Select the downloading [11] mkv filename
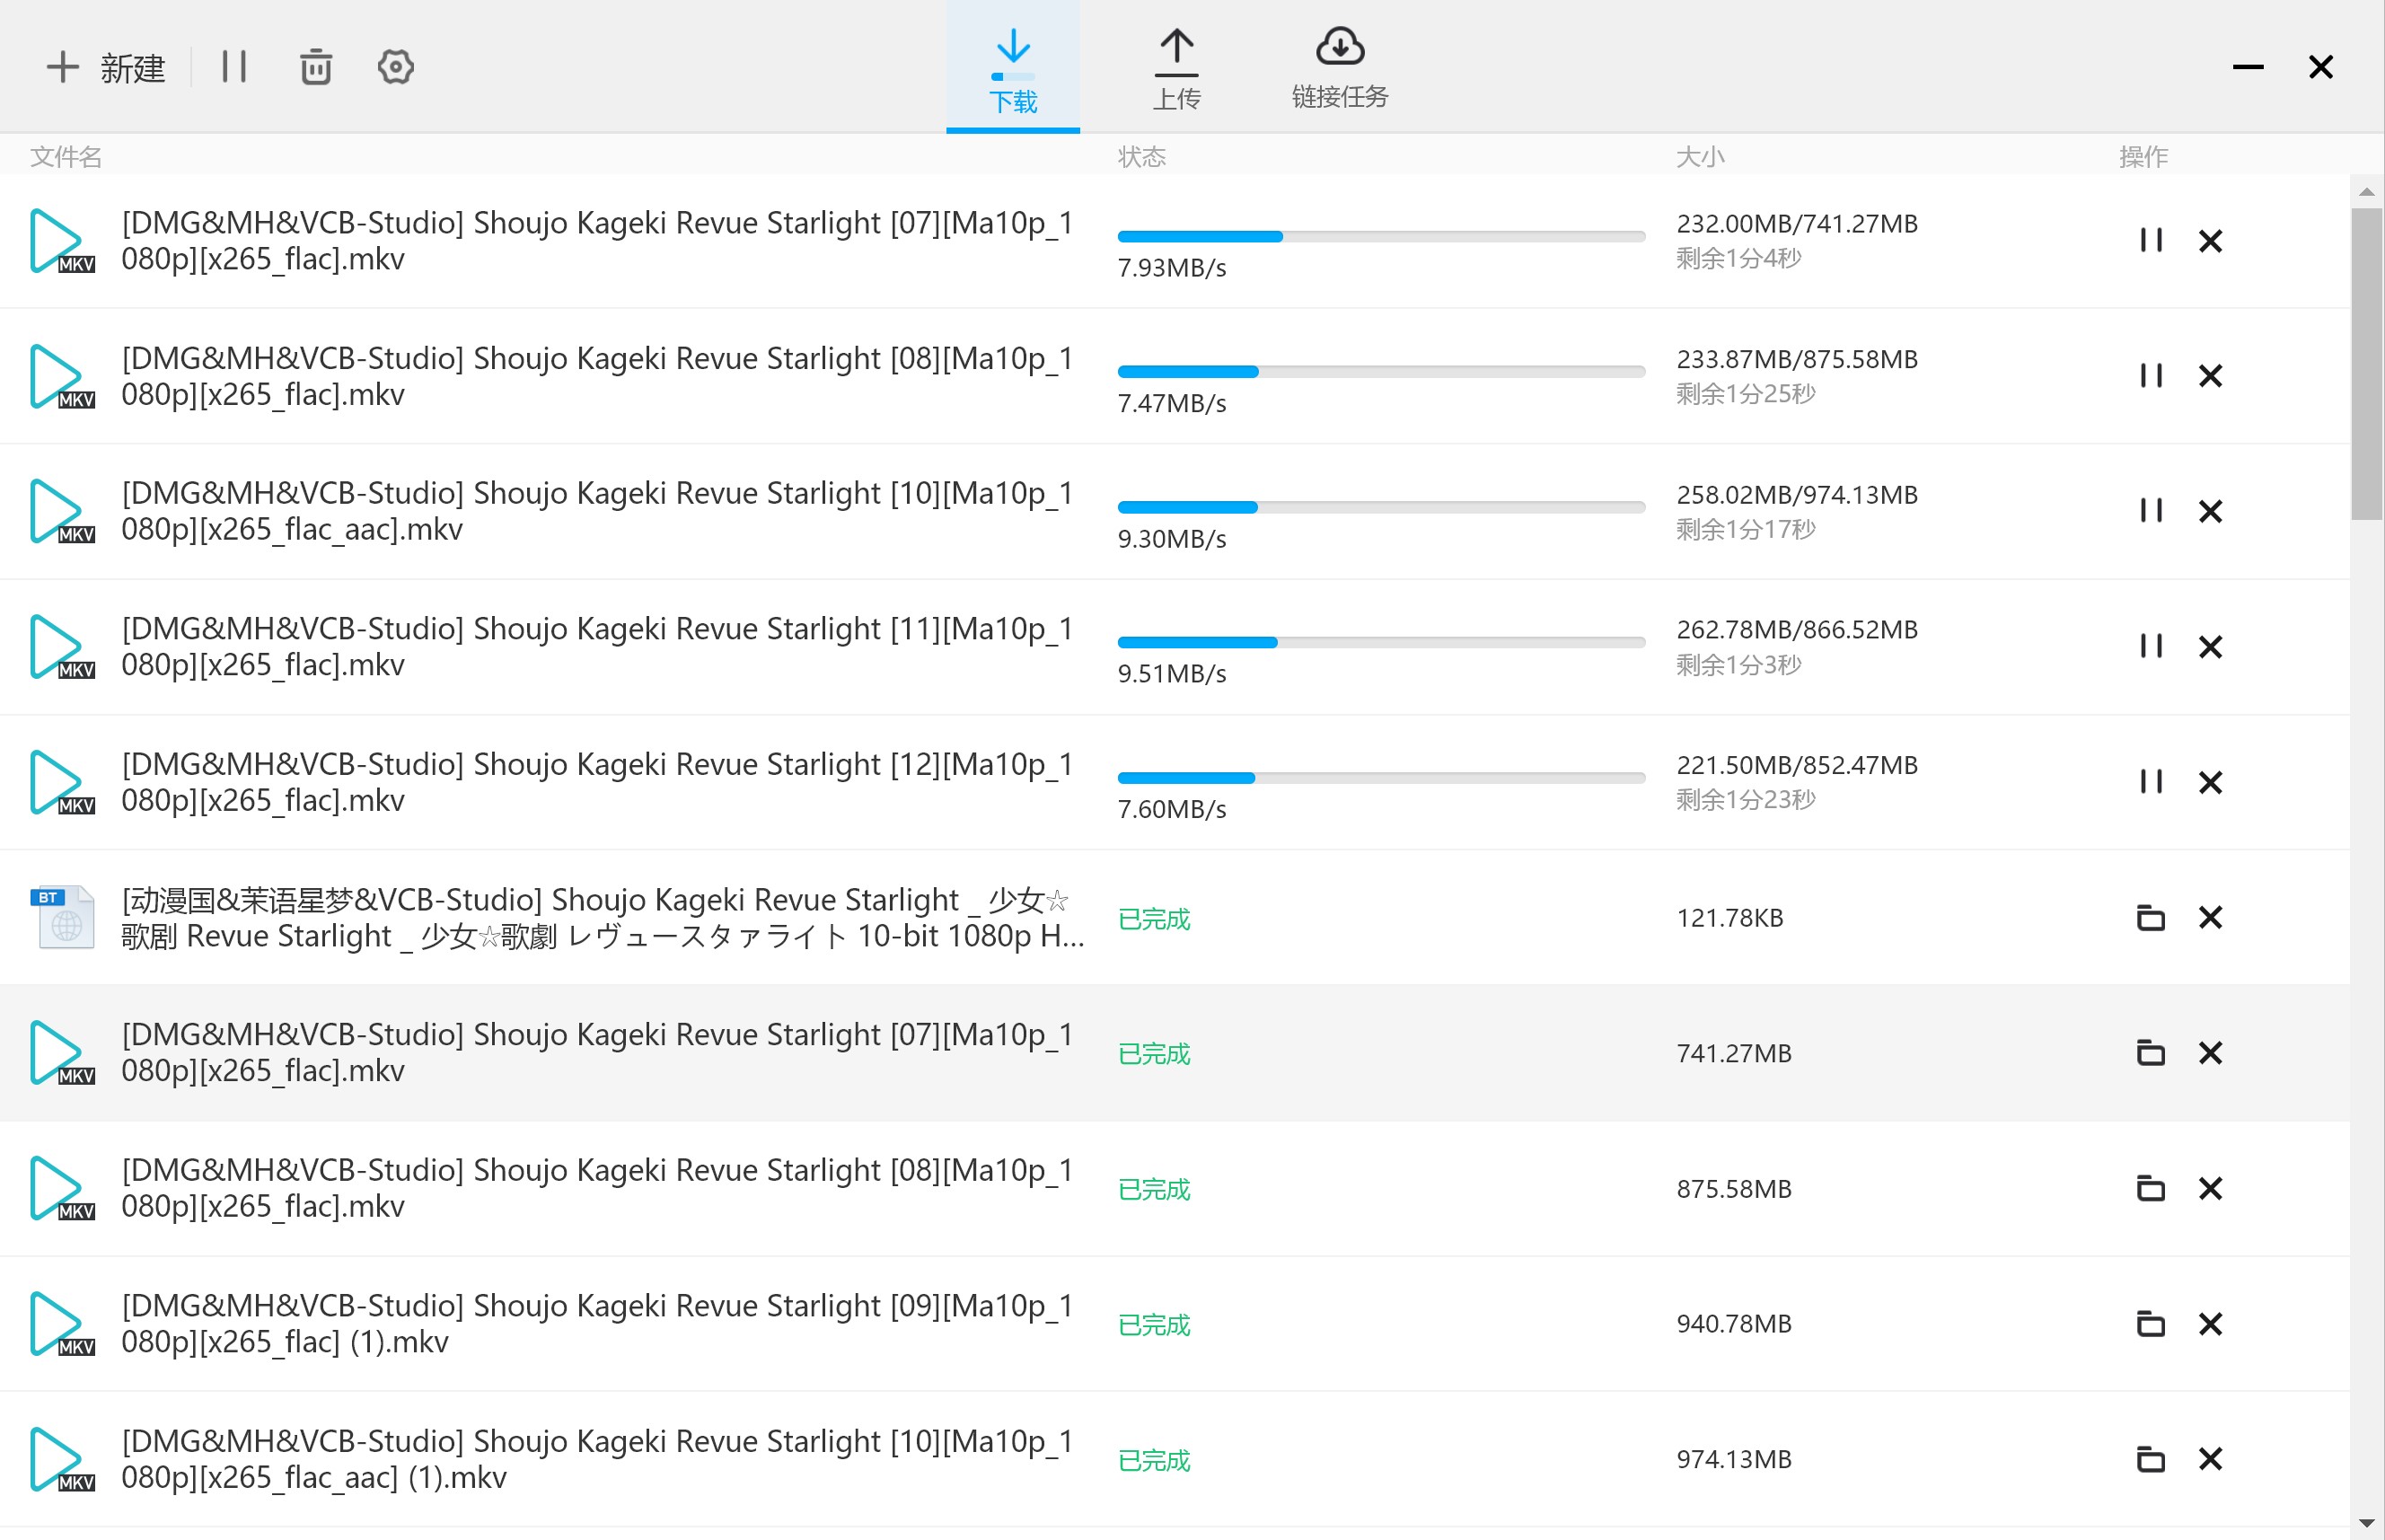This screenshot has width=2385, height=1540. [598, 646]
